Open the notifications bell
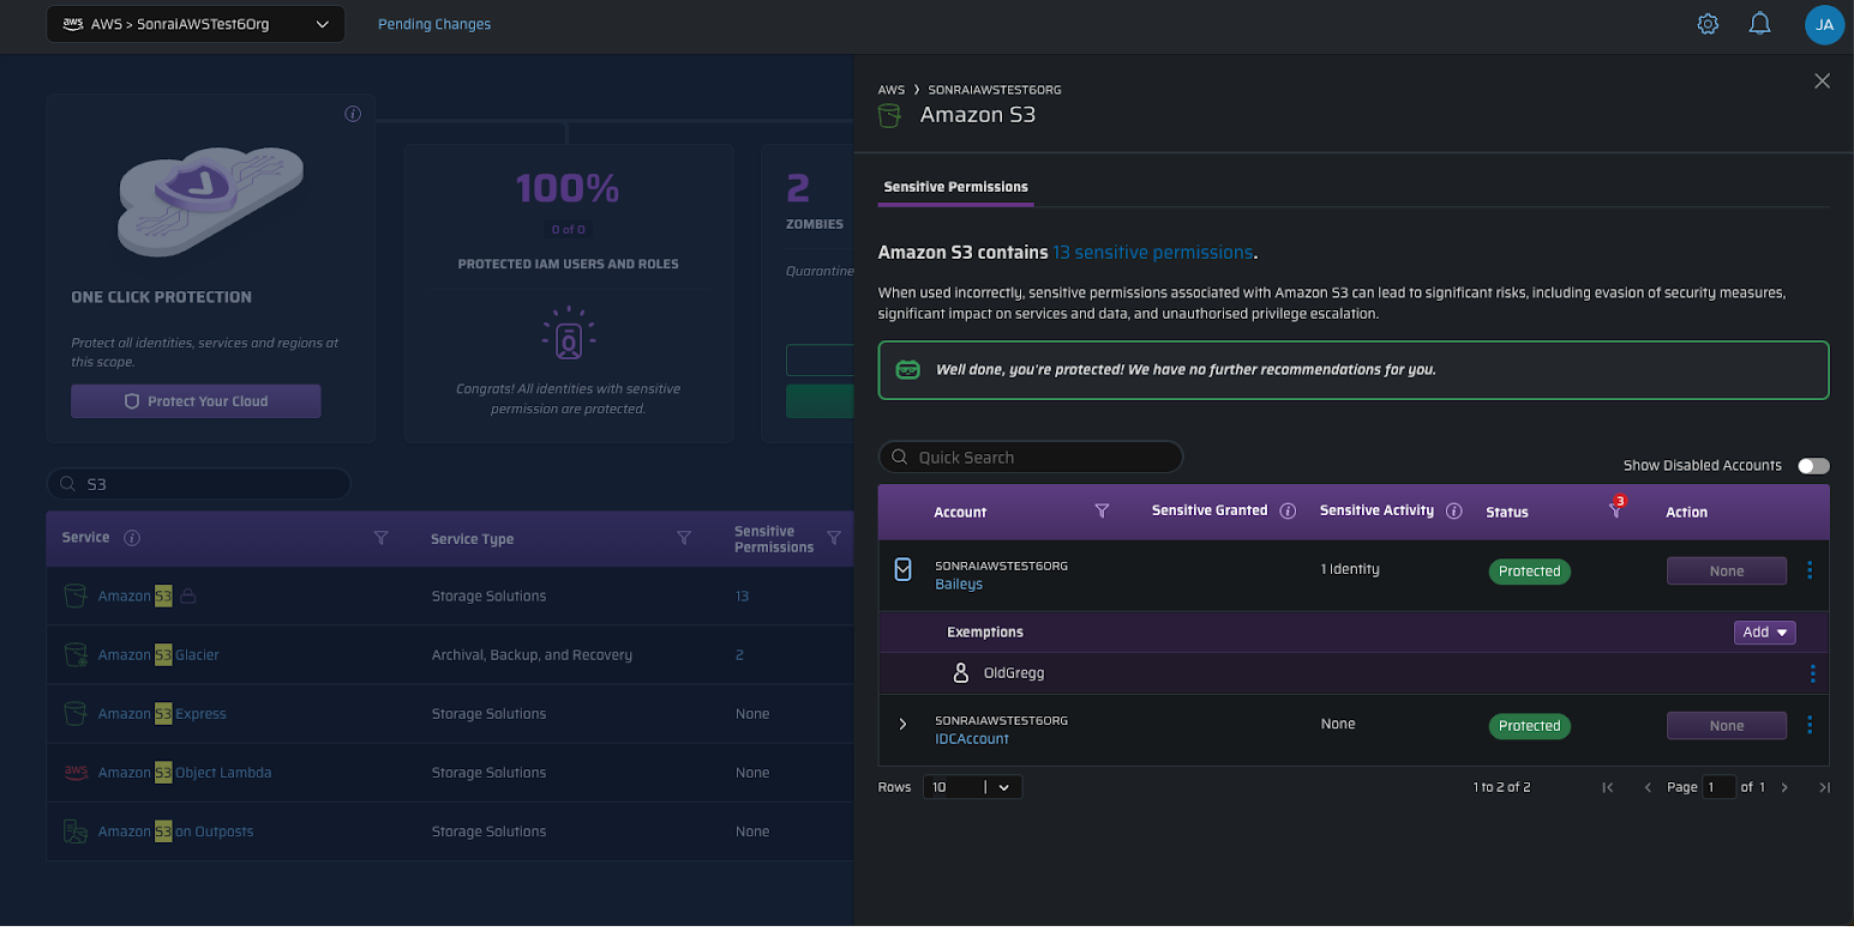The width and height of the screenshot is (1854, 928). pos(1760,24)
